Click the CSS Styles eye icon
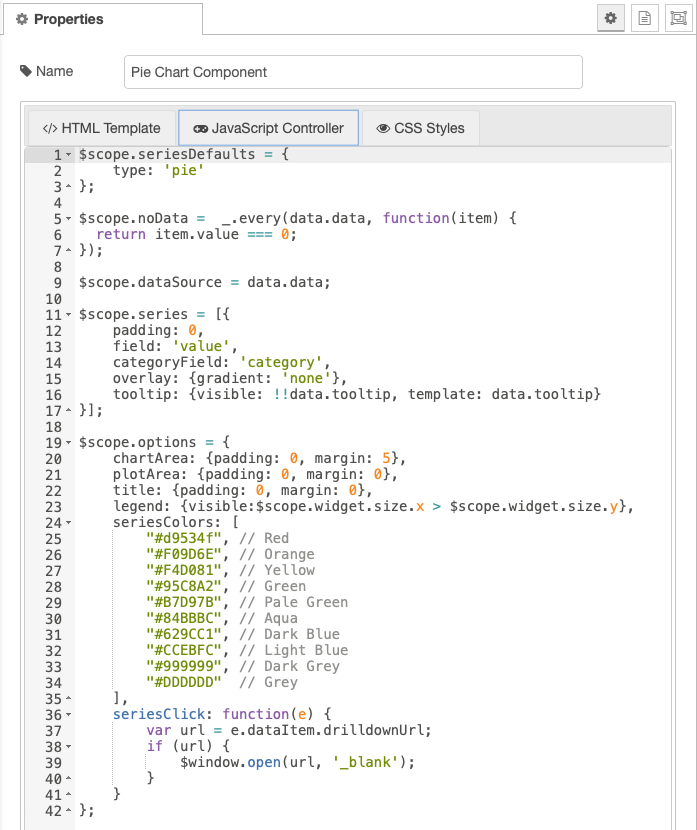697x830 pixels. (x=383, y=129)
